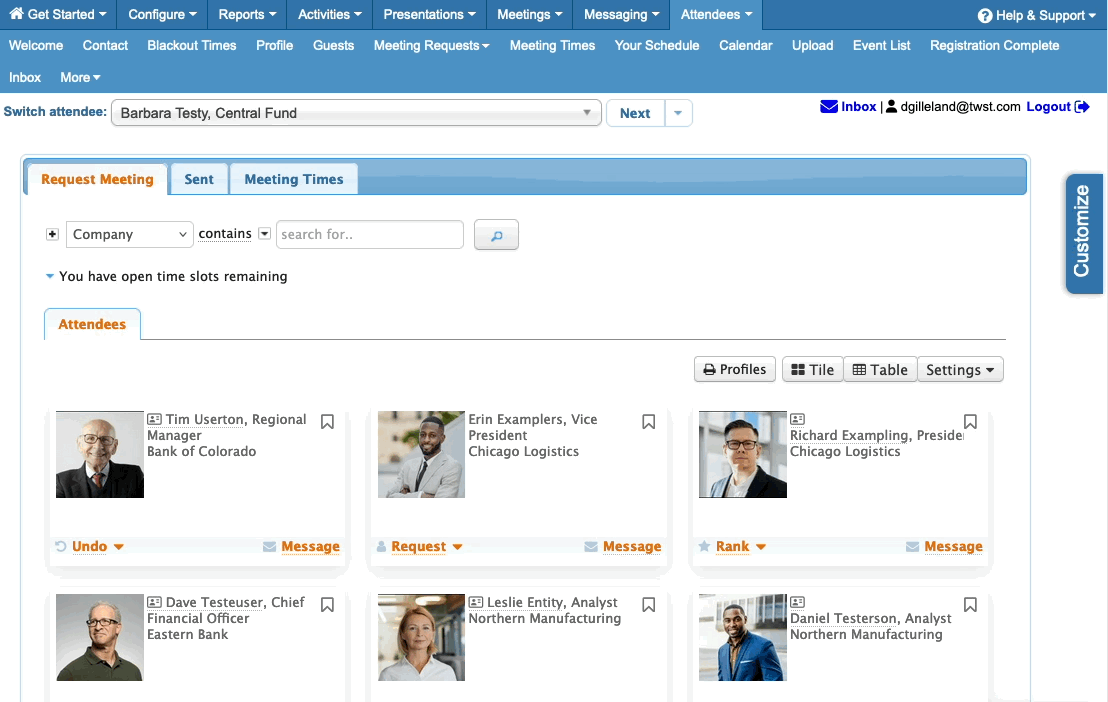
Task: Open the Settings dropdown
Action: pyautogui.click(x=960, y=370)
